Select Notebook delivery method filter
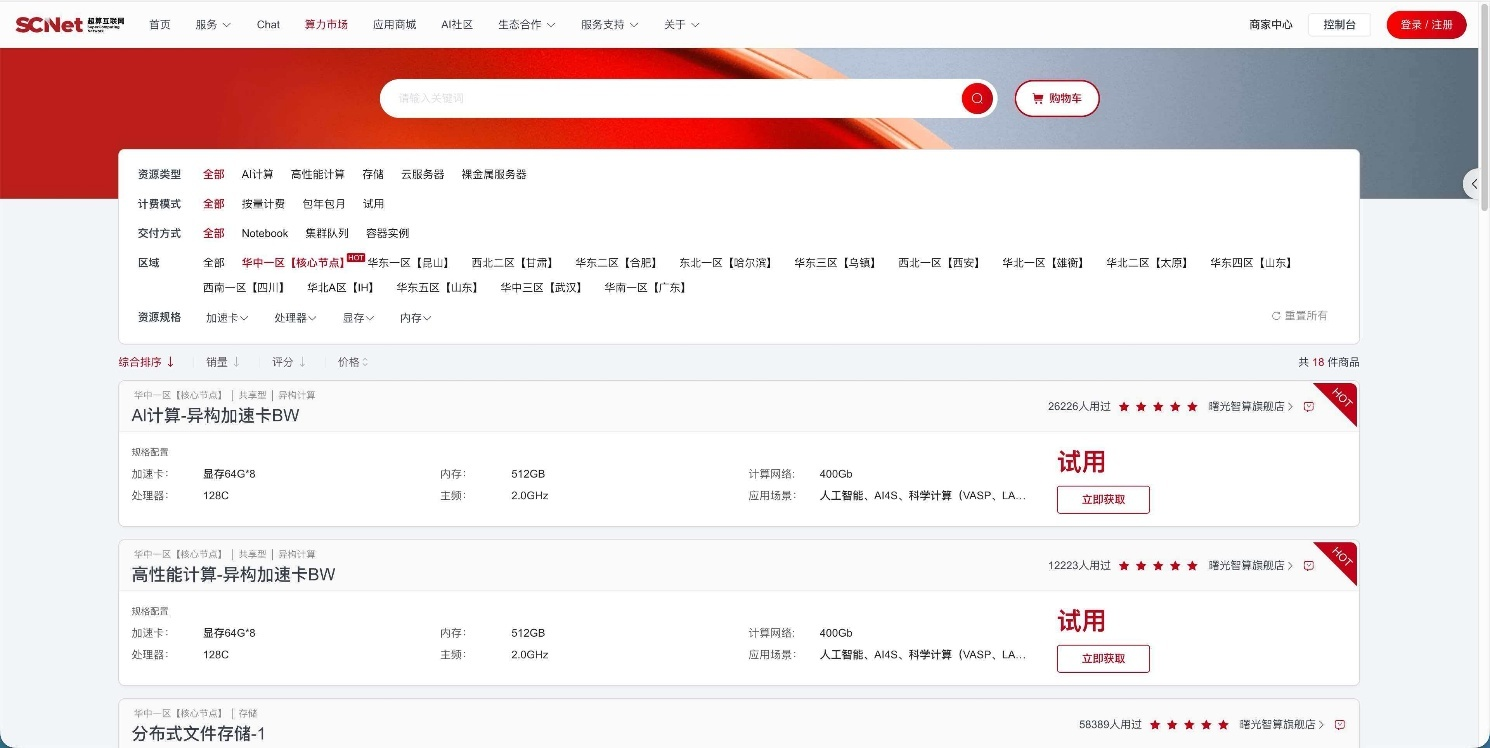This screenshot has width=1490, height=748. pyautogui.click(x=265, y=233)
